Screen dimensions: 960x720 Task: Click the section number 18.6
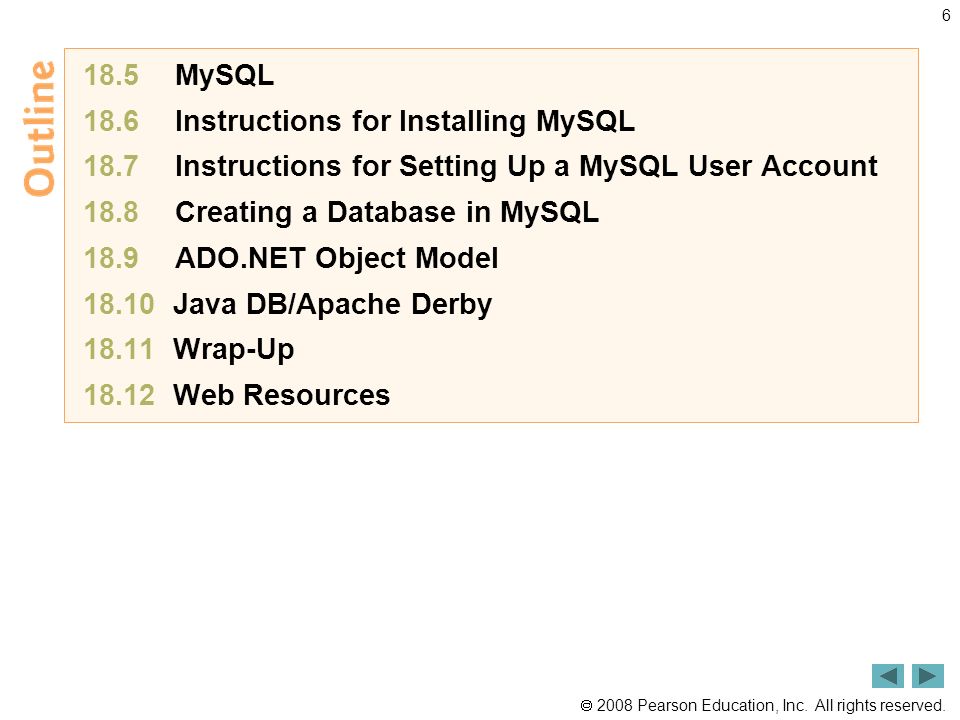[111, 121]
